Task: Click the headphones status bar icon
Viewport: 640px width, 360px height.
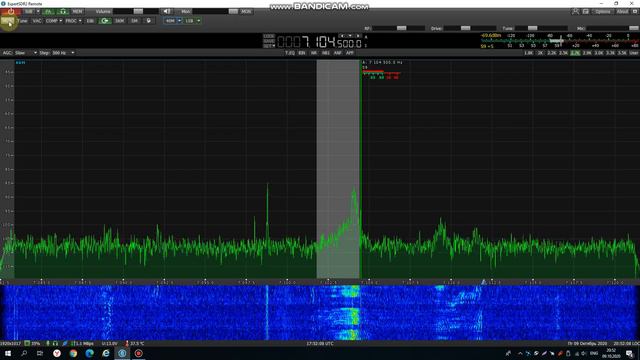Action: [x=55, y=344]
